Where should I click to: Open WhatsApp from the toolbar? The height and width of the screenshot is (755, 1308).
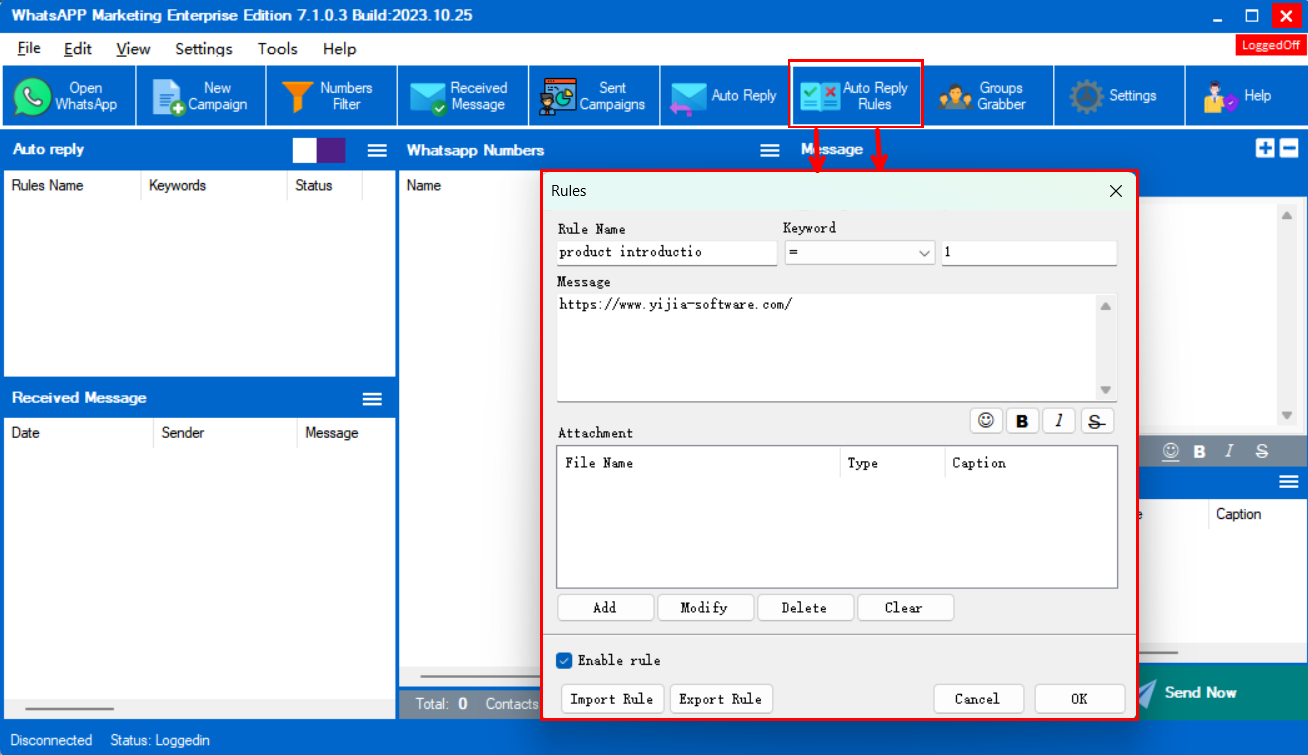click(68, 96)
